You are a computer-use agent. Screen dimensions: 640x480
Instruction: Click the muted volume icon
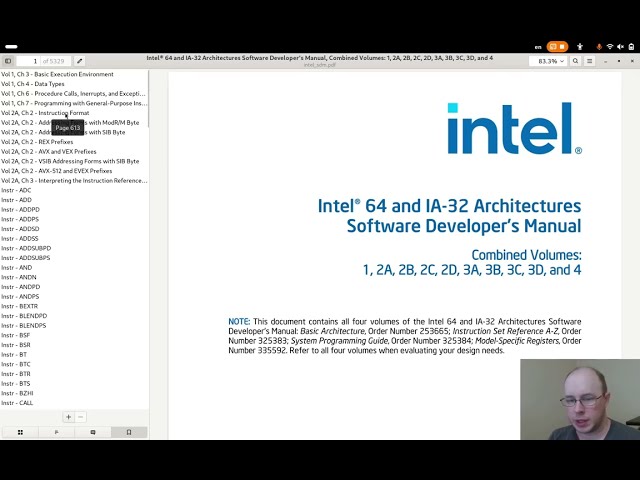620,47
